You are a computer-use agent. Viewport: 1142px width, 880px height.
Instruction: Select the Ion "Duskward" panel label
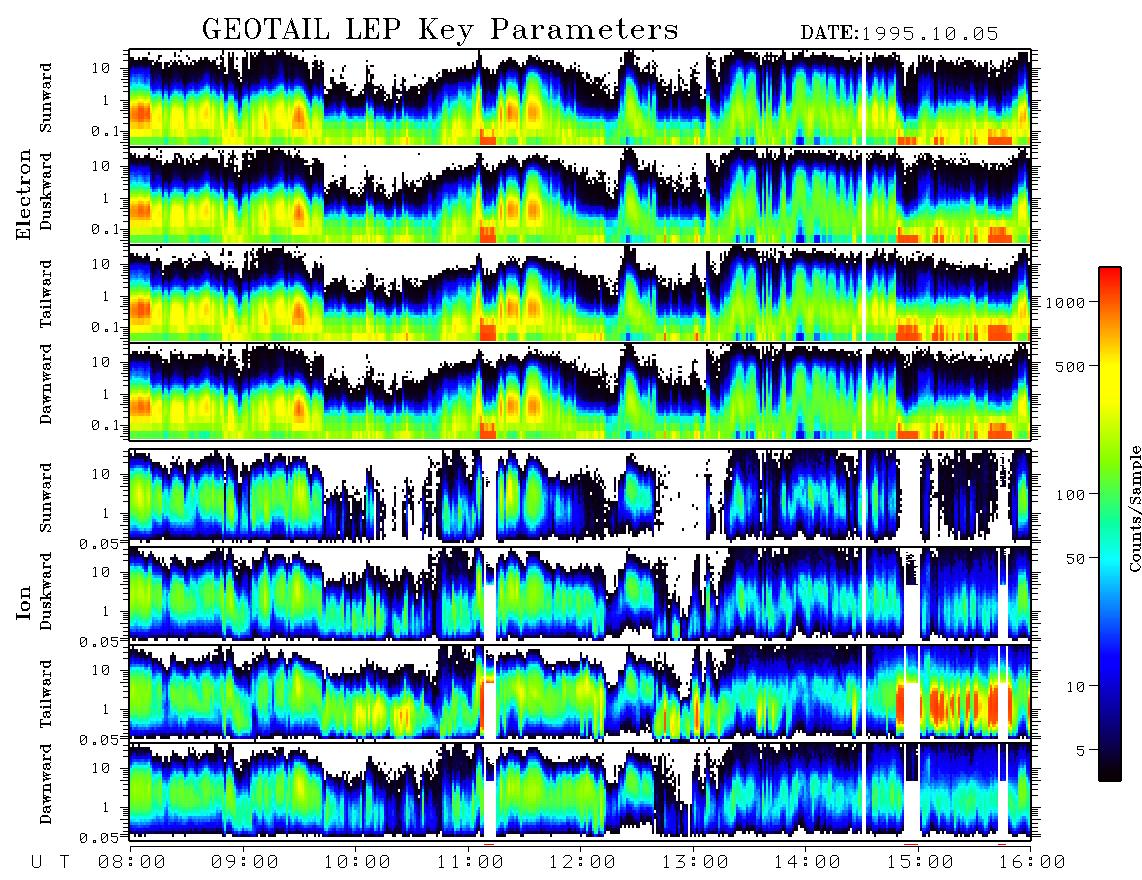[x=46, y=591]
